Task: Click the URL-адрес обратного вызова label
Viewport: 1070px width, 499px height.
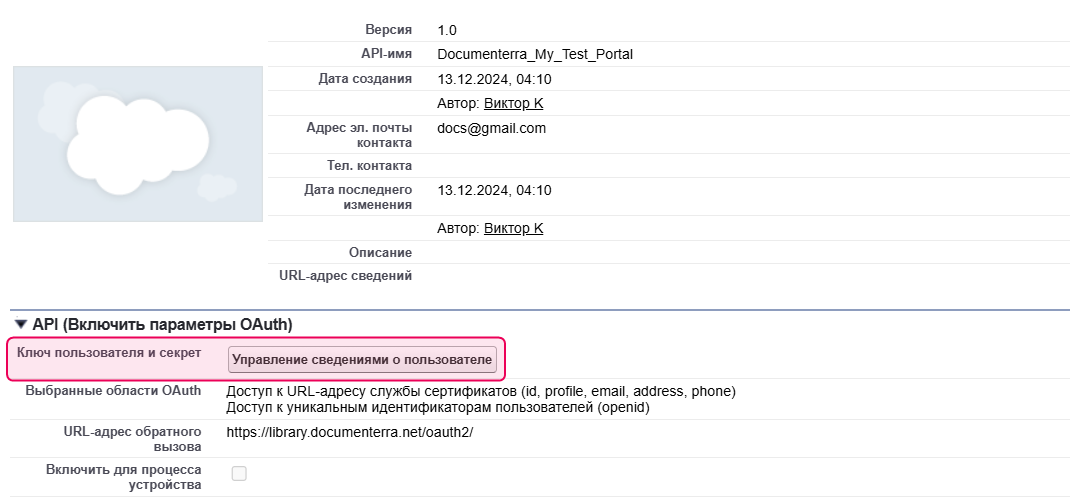Action: tap(132, 439)
